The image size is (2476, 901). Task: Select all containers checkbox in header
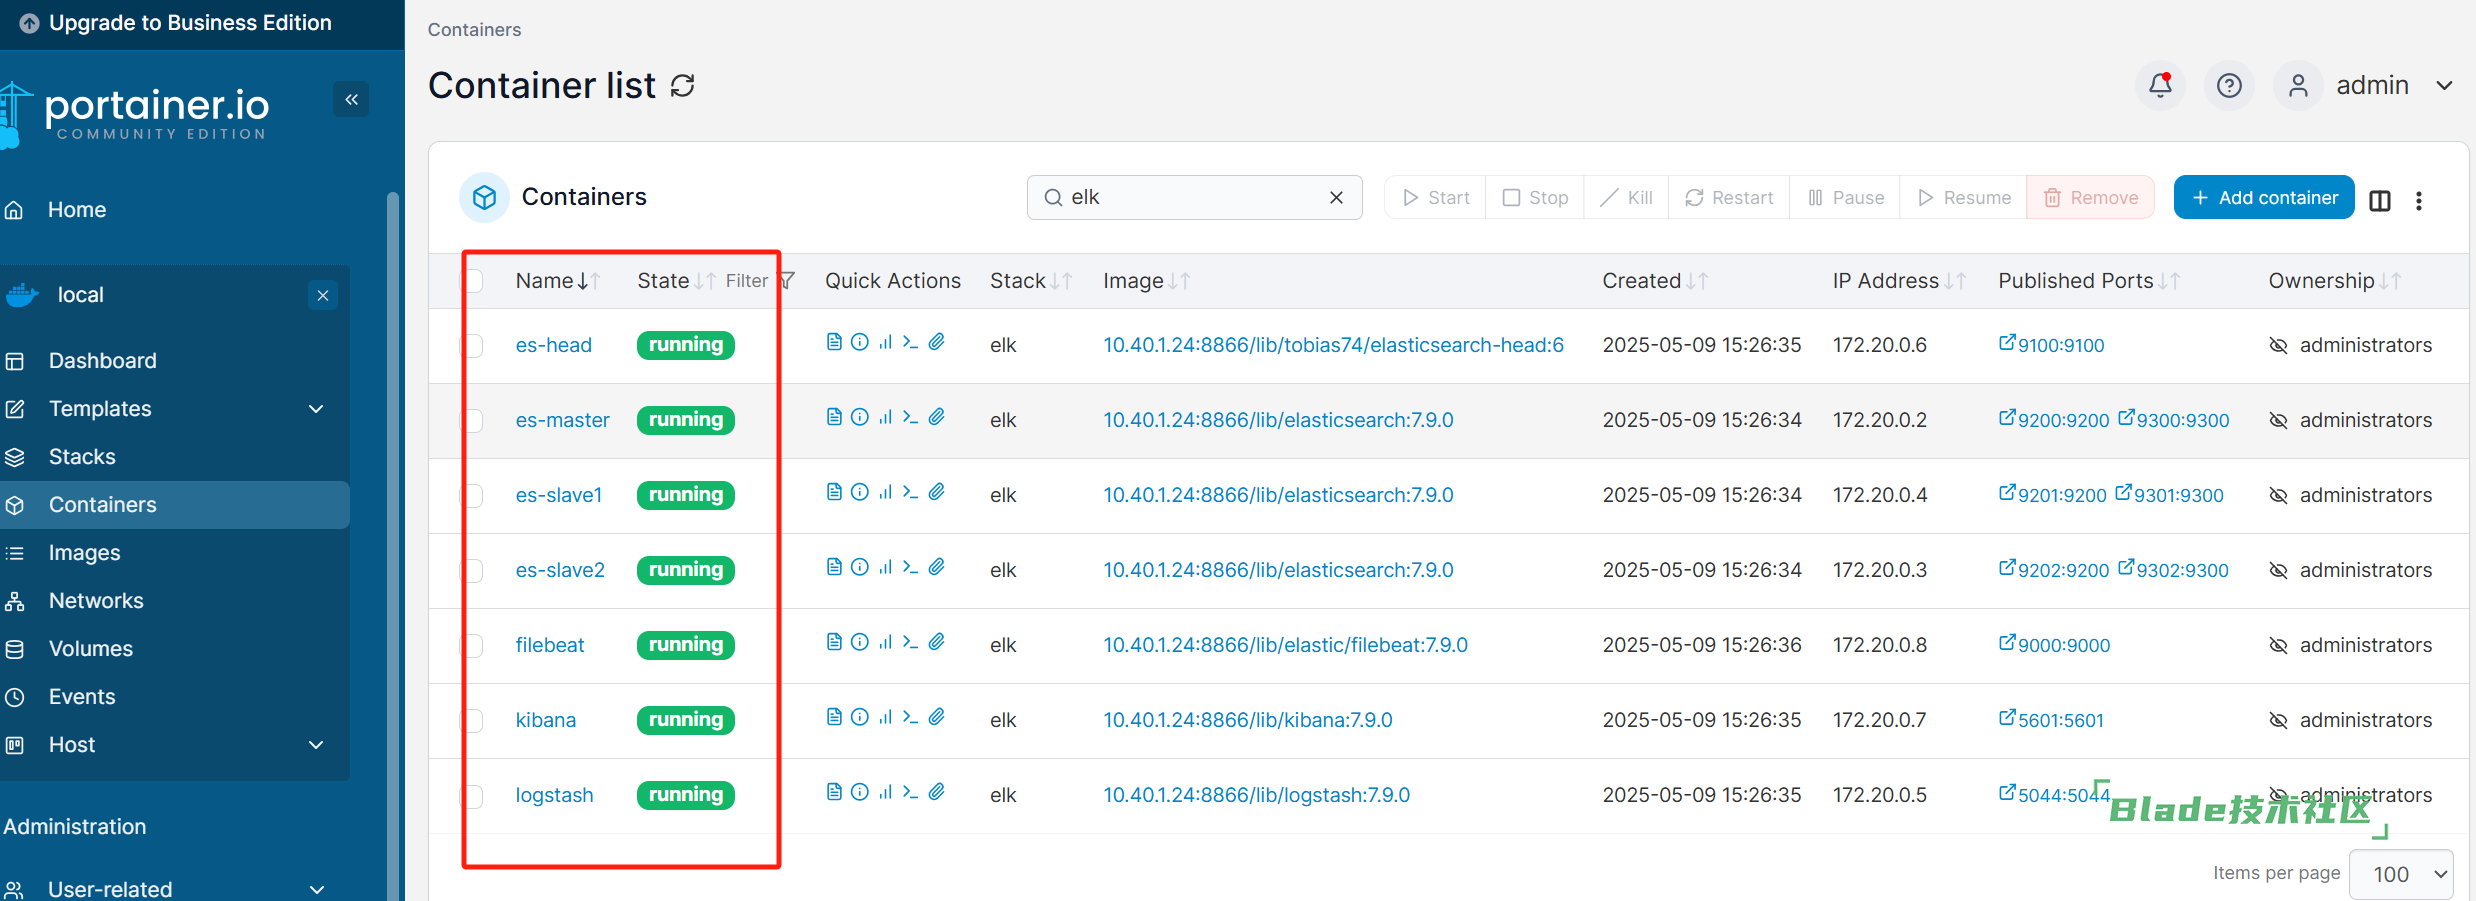(472, 281)
